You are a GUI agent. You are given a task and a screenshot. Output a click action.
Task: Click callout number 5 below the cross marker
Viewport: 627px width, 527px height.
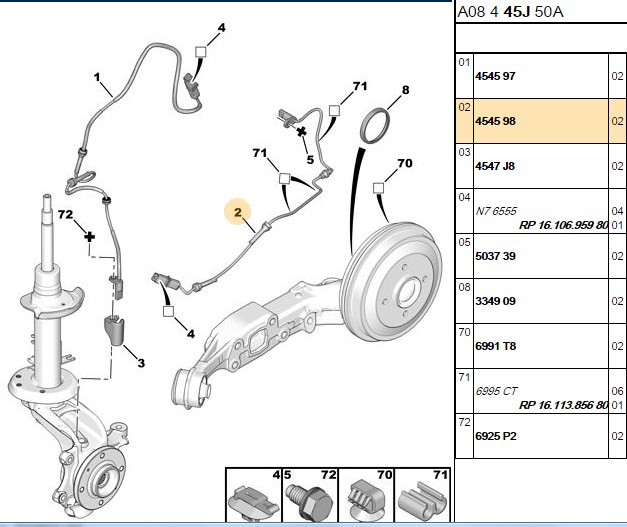point(310,160)
